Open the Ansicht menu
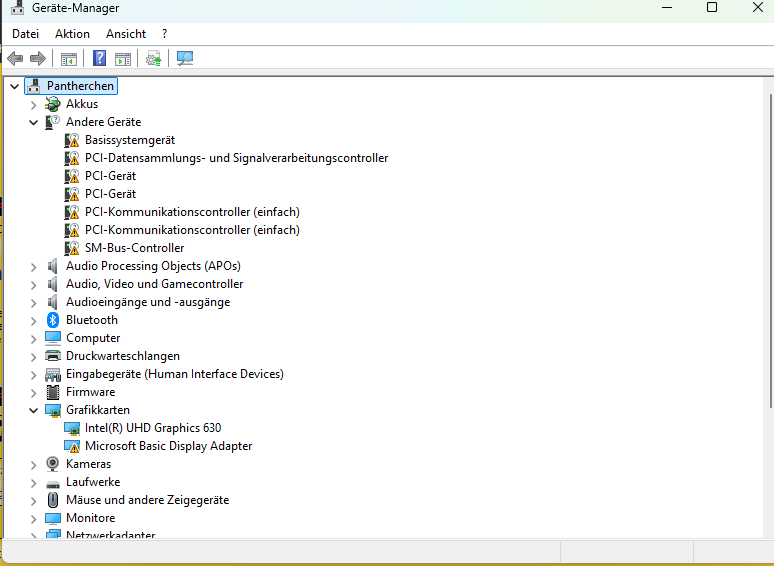The width and height of the screenshot is (774, 566). 126,33
